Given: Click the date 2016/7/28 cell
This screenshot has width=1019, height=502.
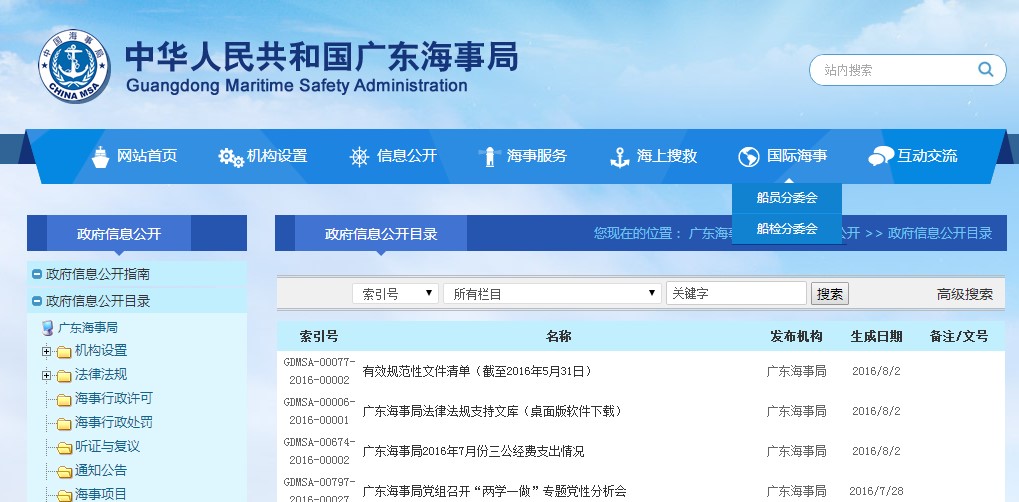Looking at the screenshot, I should coord(876,491).
